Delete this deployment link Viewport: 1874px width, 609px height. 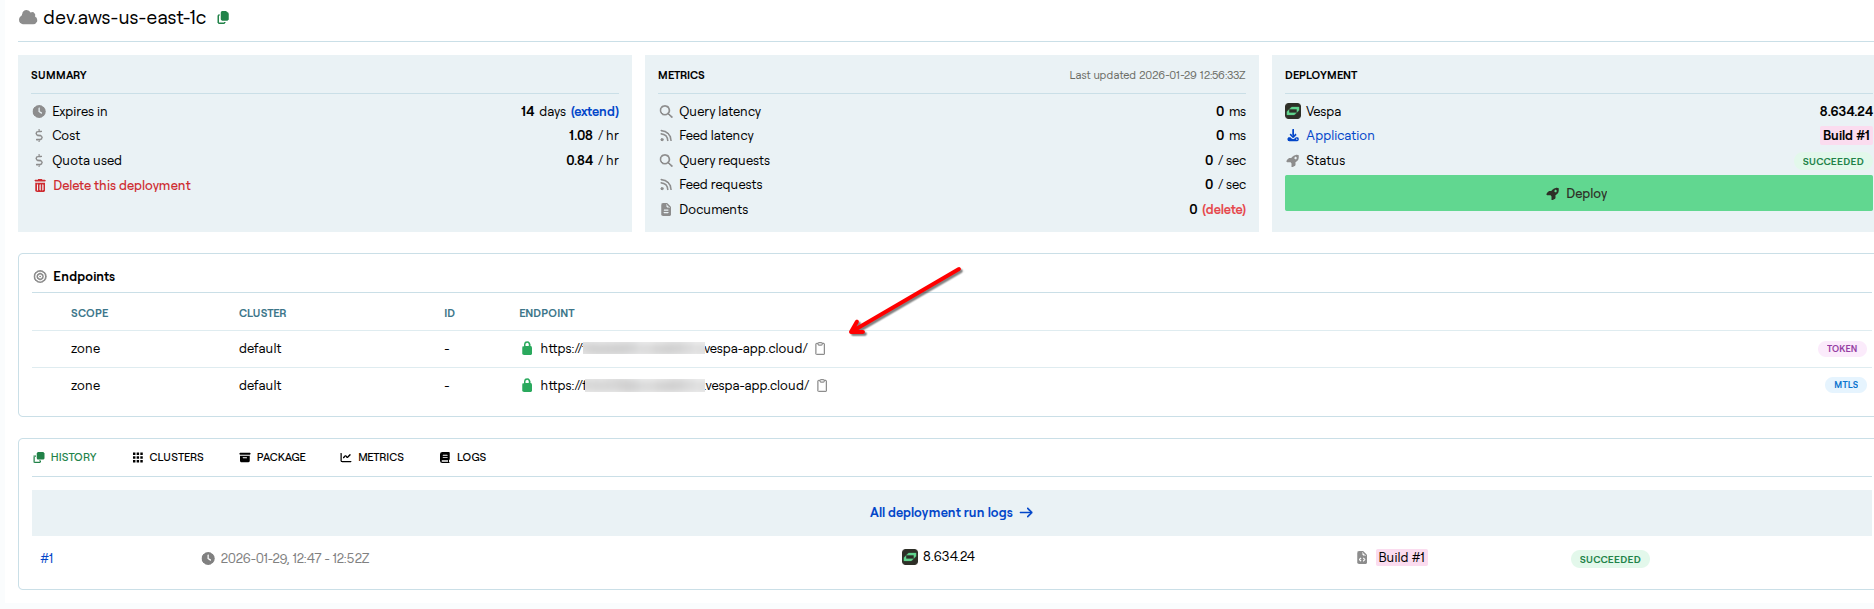click(x=121, y=186)
